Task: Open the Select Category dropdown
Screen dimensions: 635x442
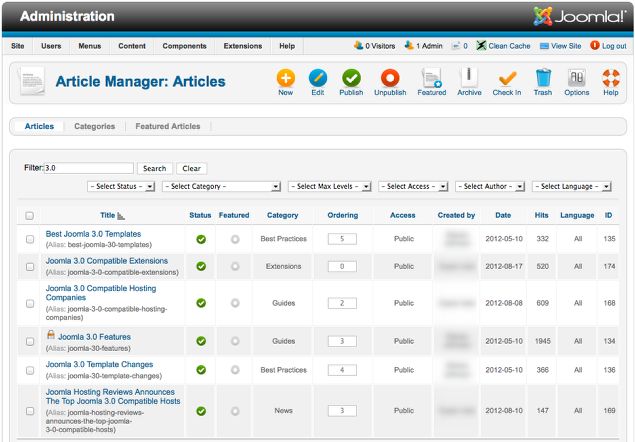Action: click(222, 186)
